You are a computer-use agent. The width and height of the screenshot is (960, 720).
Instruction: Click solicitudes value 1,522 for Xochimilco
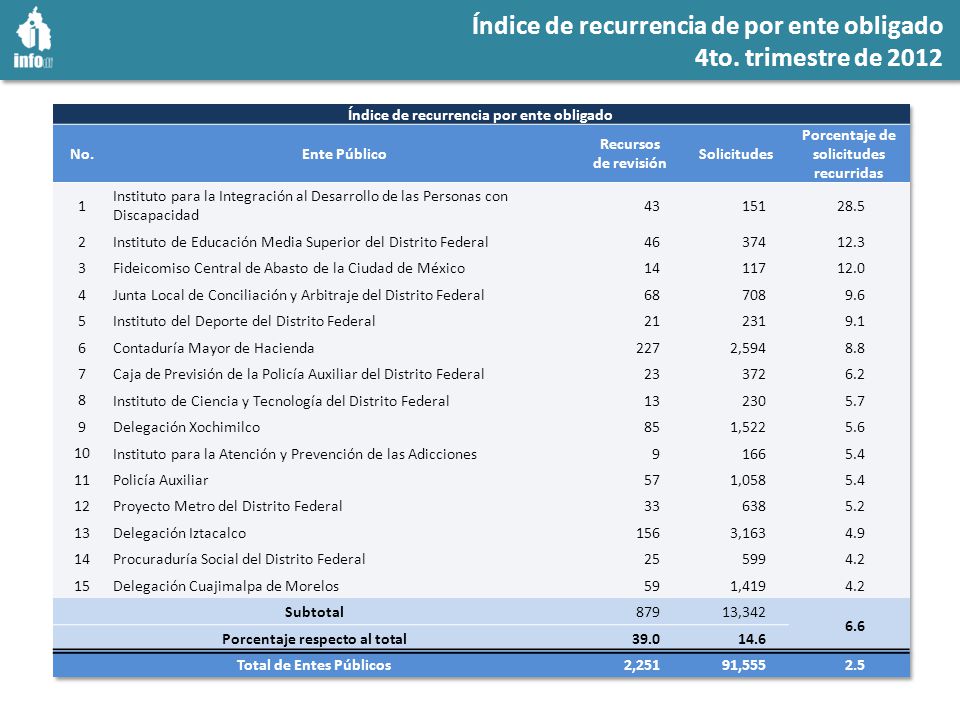coord(748,427)
